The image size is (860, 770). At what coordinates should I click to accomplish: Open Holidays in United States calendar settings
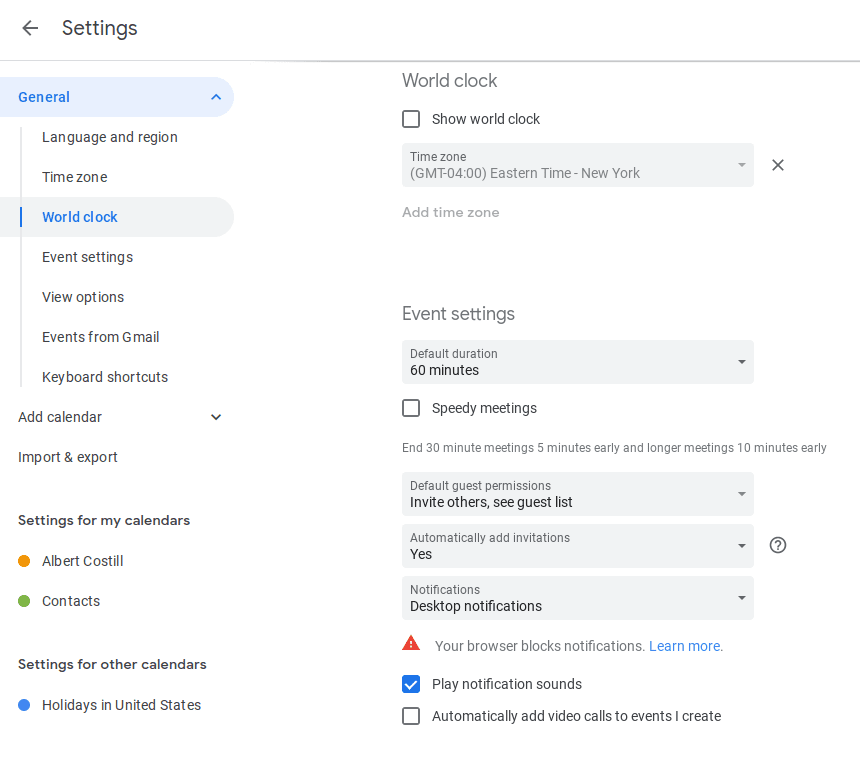point(121,705)
